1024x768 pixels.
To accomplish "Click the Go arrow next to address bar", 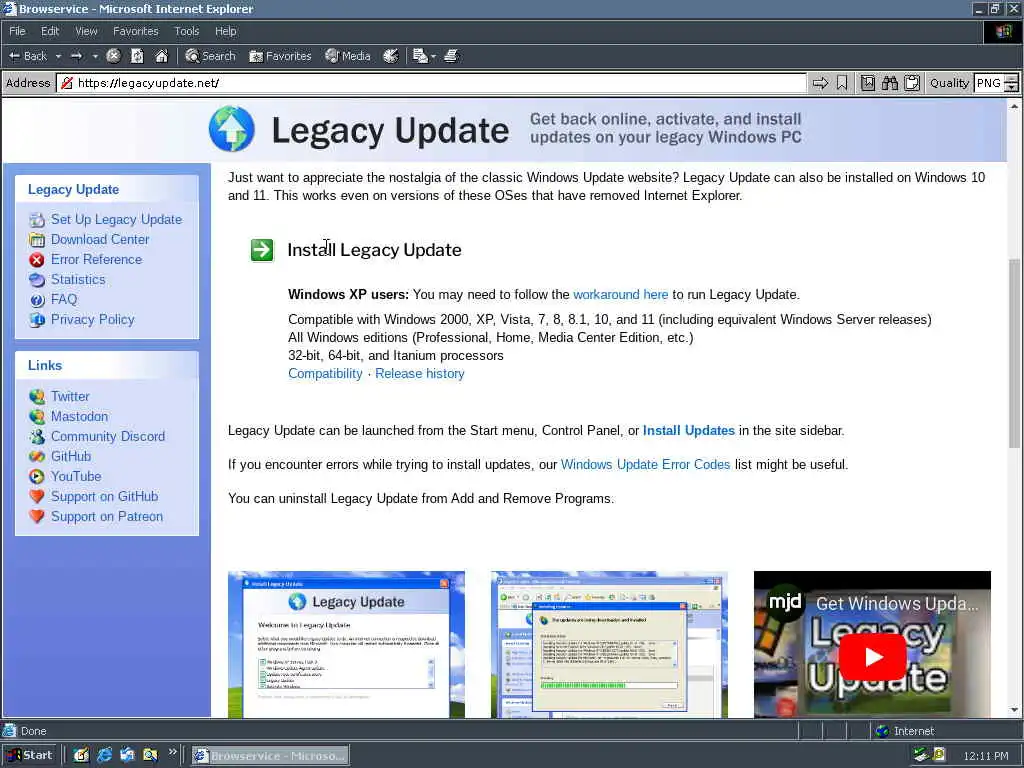I will click(820, 83).
